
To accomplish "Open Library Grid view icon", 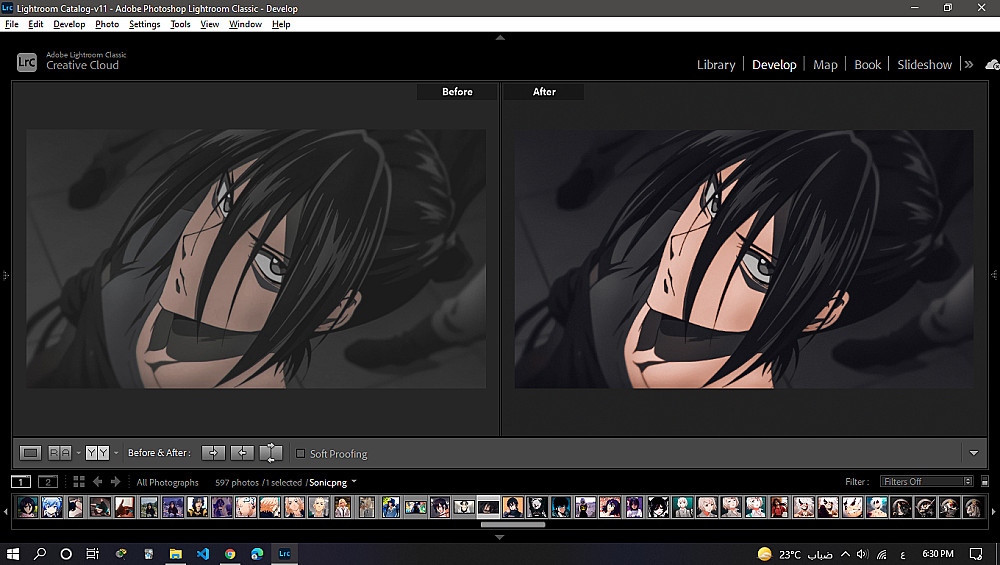I will coord(79,482).
